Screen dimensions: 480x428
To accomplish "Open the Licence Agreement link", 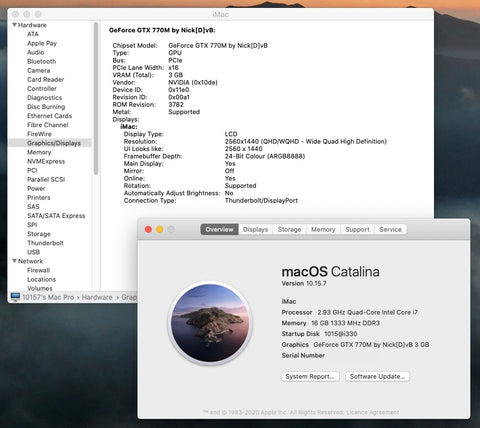I will (373, 412).
